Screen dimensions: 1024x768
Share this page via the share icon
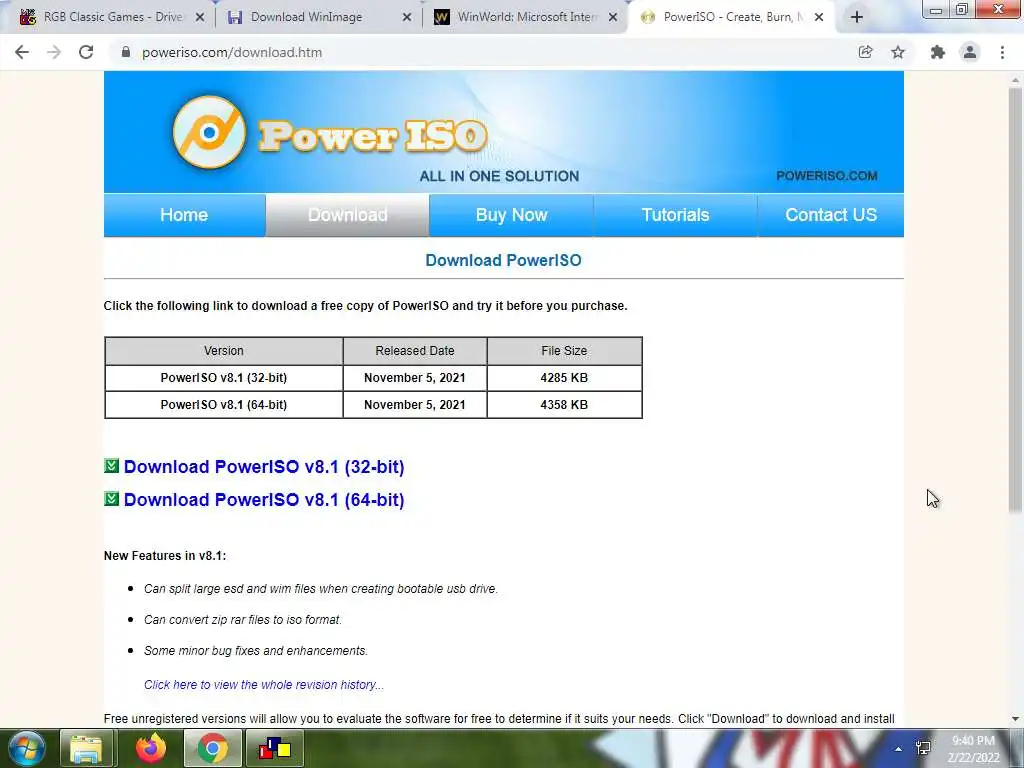tap(865, 52)
